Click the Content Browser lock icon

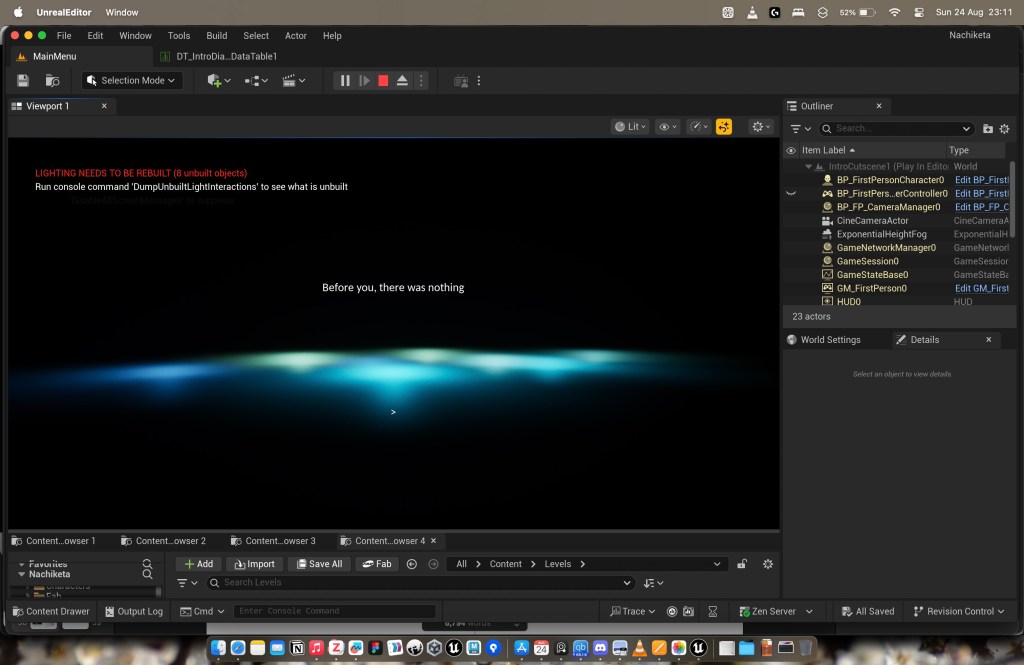click(742, 564)
